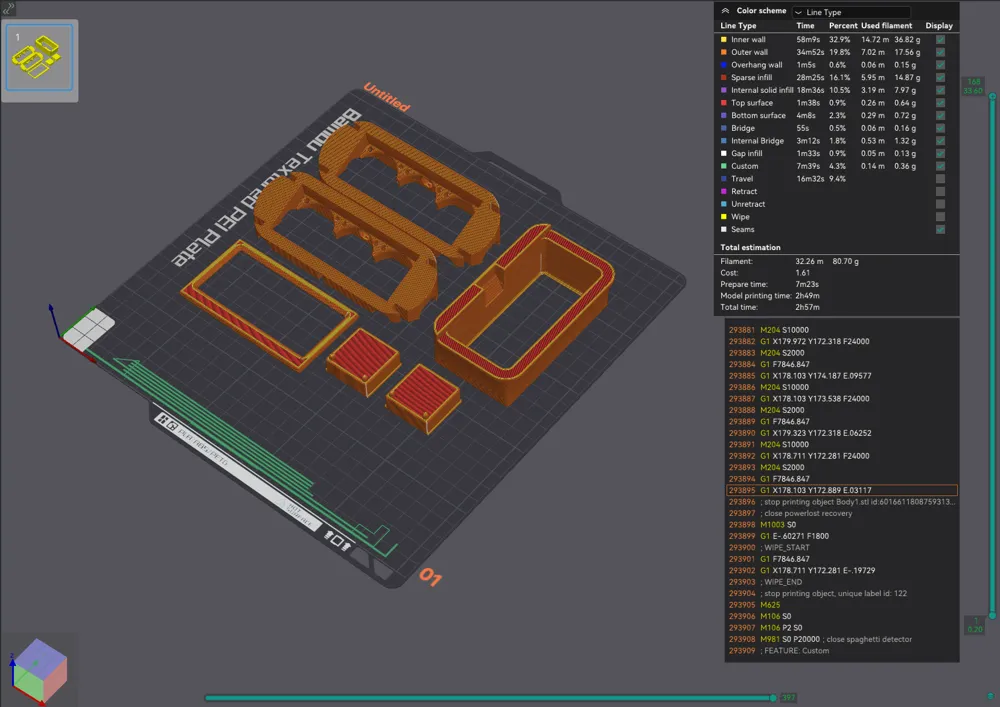Enable the Retract display checkbox
The width and height of the screenshot is (1000, 707).
tap(938, 191)
